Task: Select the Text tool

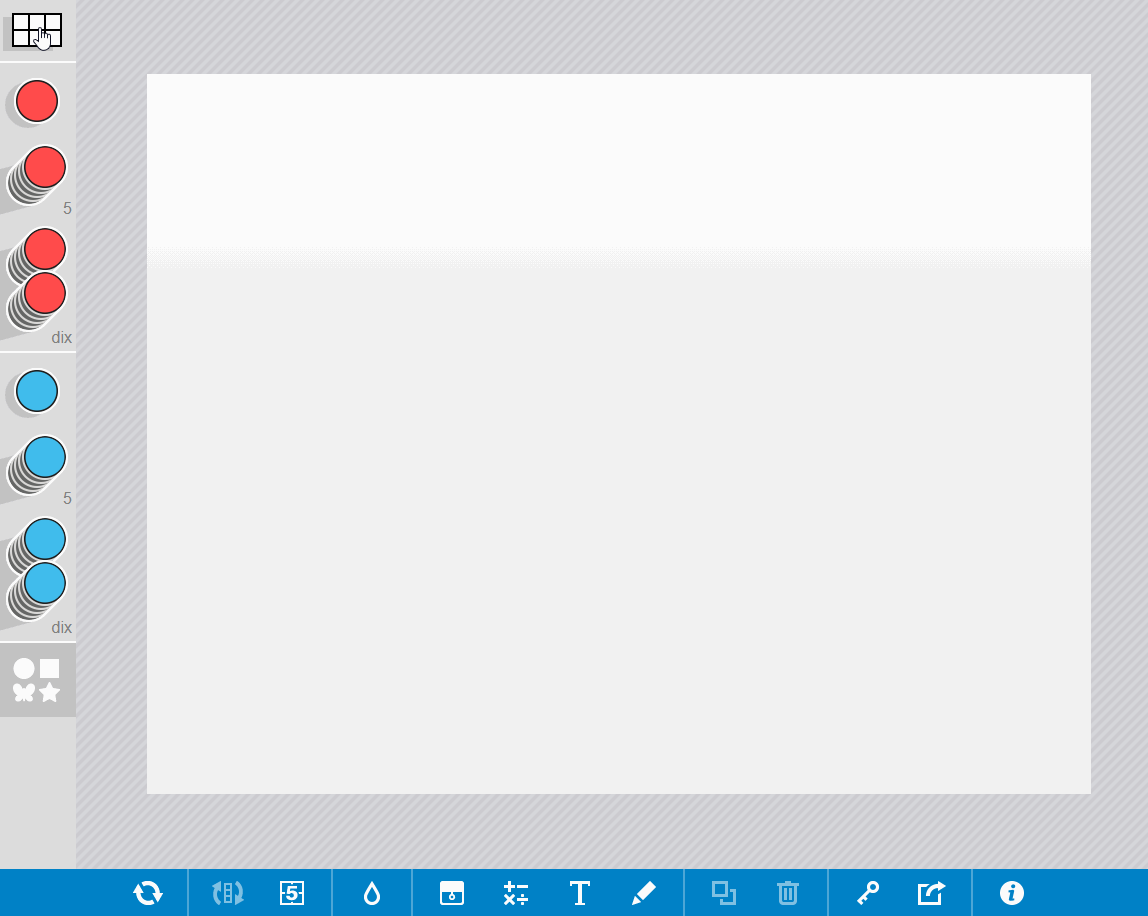Action: click(x=580, y=893)
